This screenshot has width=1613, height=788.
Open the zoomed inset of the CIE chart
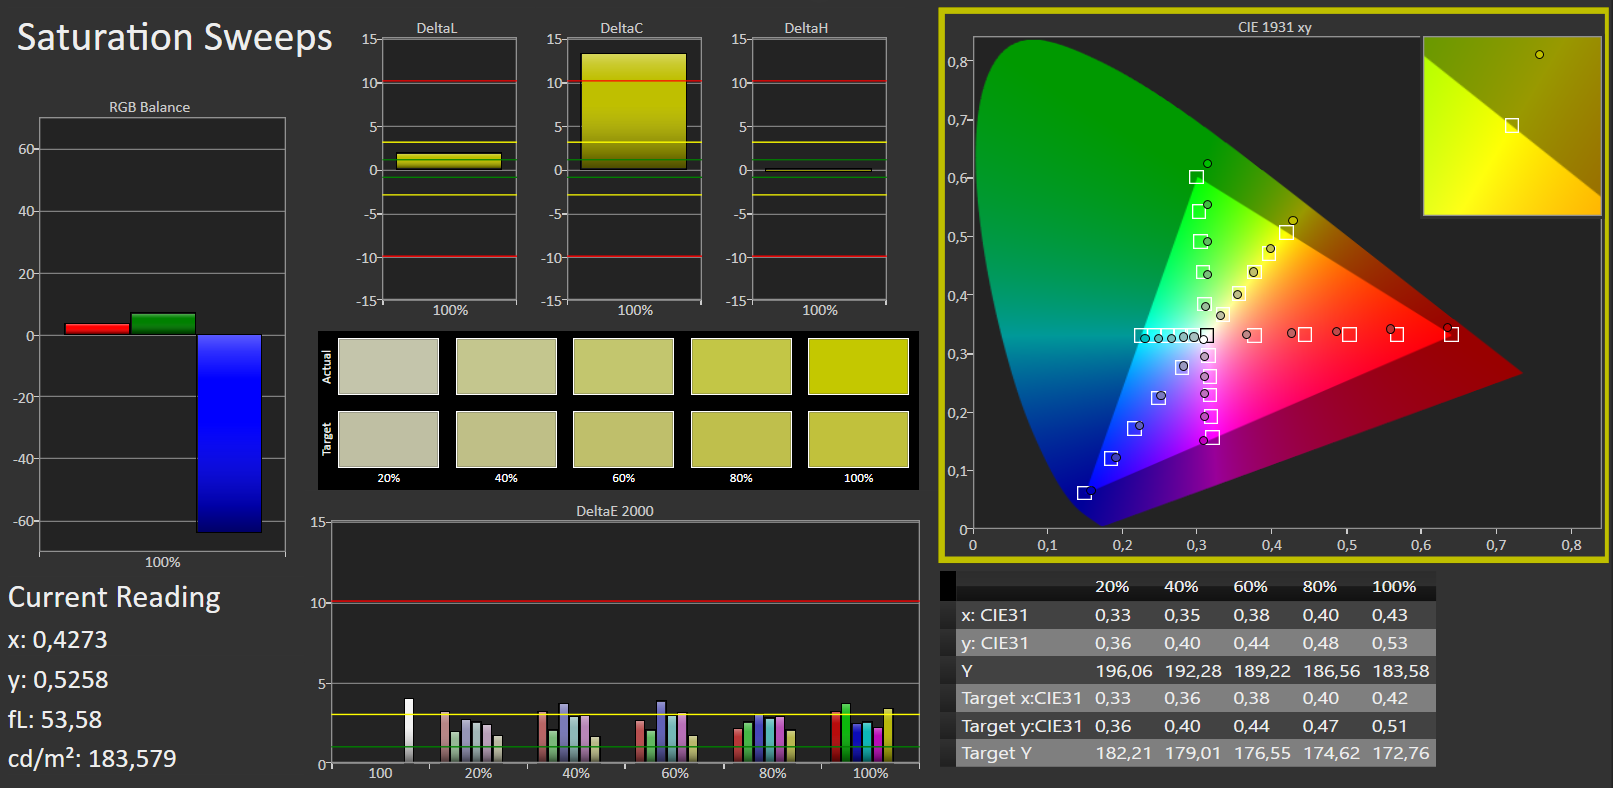pos(1512,126)
